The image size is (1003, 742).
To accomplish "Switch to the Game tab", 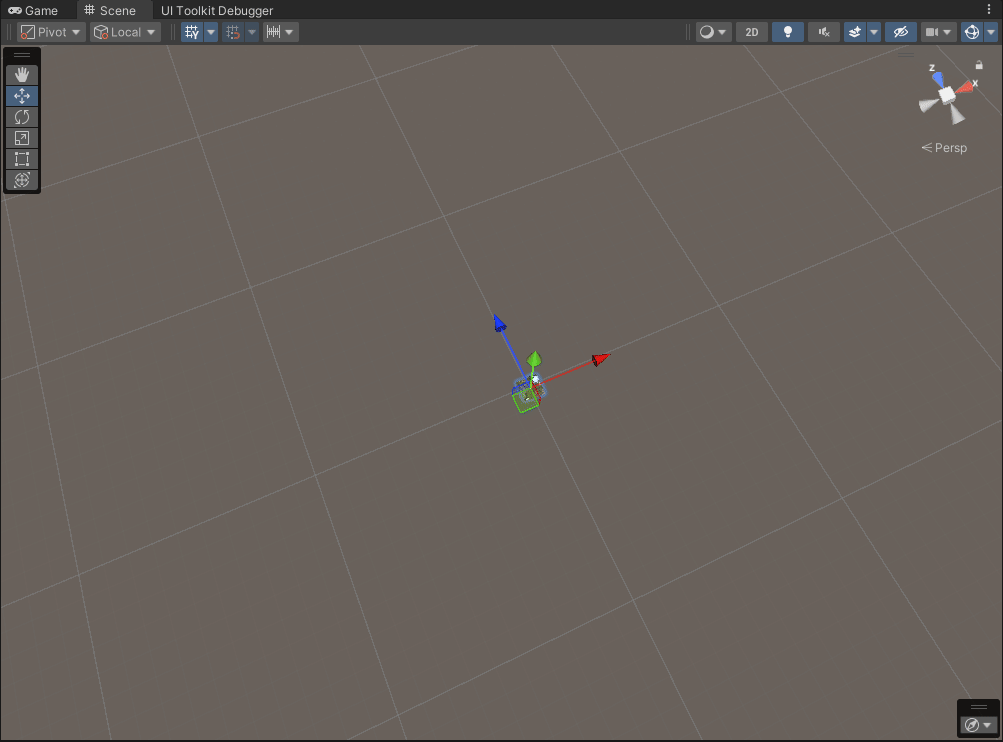I will pyautogui.click(x=34, y=10).
